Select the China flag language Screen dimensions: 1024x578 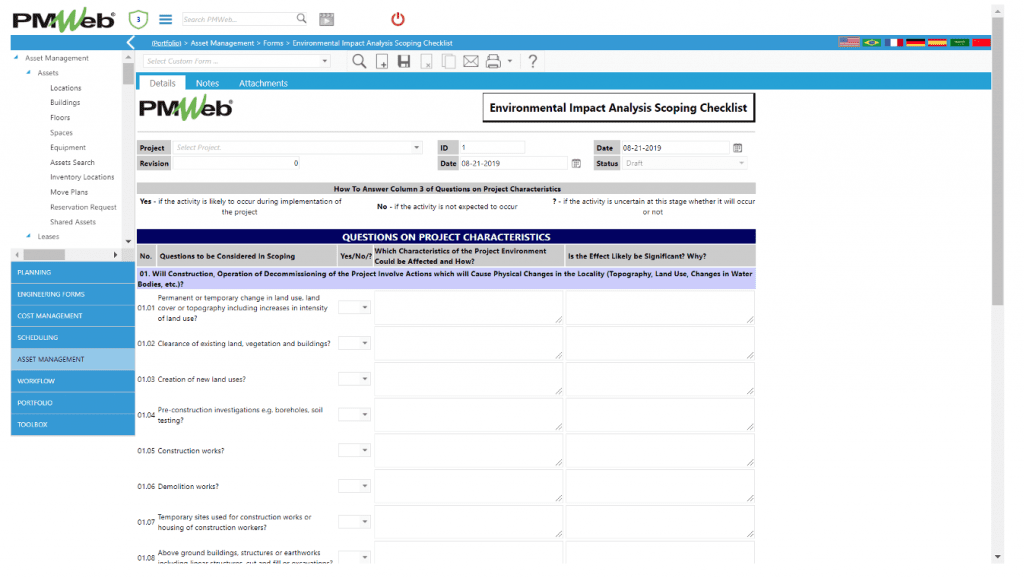click(982, 42)
